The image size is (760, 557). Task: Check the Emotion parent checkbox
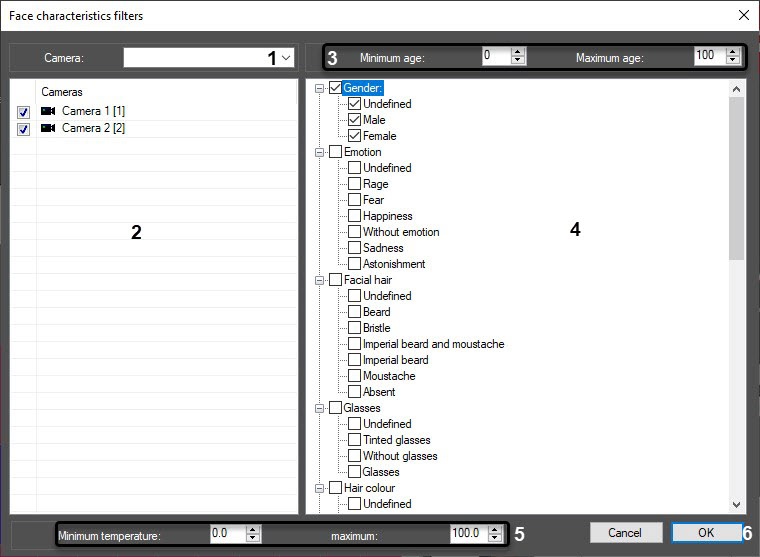tap(335, 152)
